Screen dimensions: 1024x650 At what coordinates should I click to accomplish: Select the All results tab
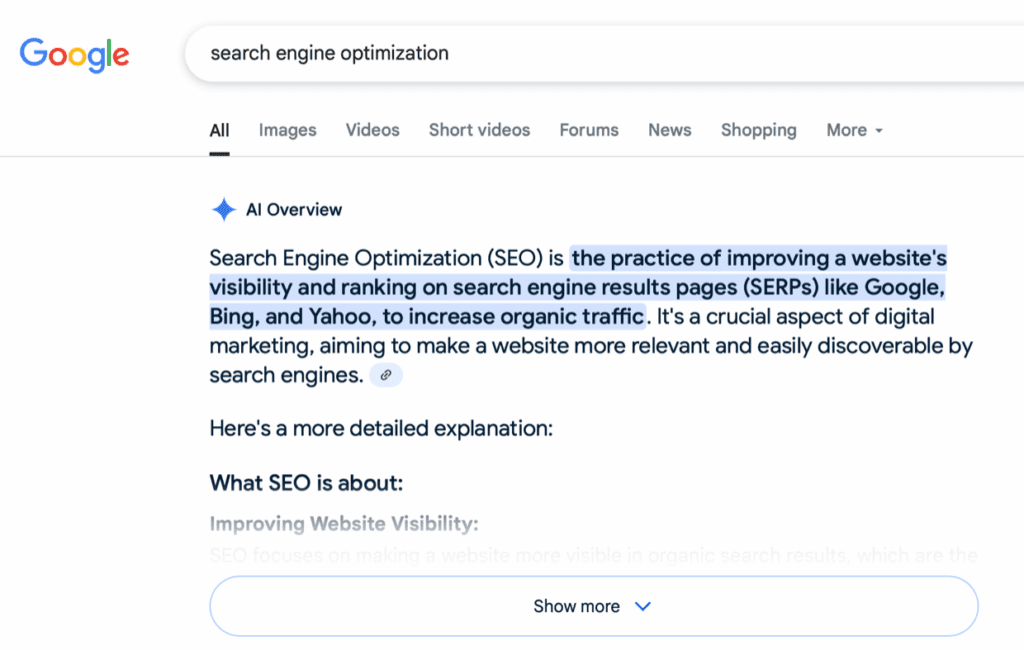219,130
